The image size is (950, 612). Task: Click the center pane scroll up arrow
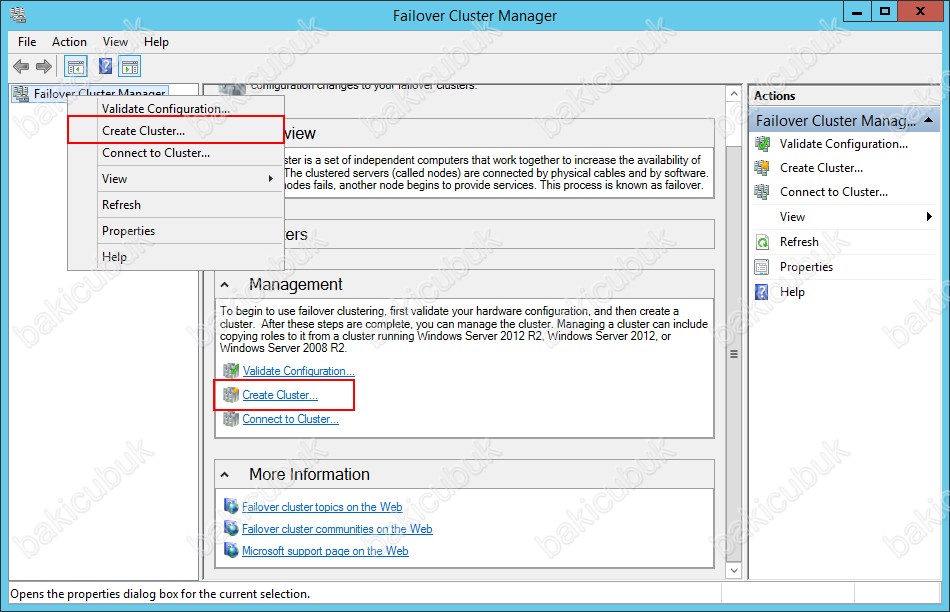point(734,93)
